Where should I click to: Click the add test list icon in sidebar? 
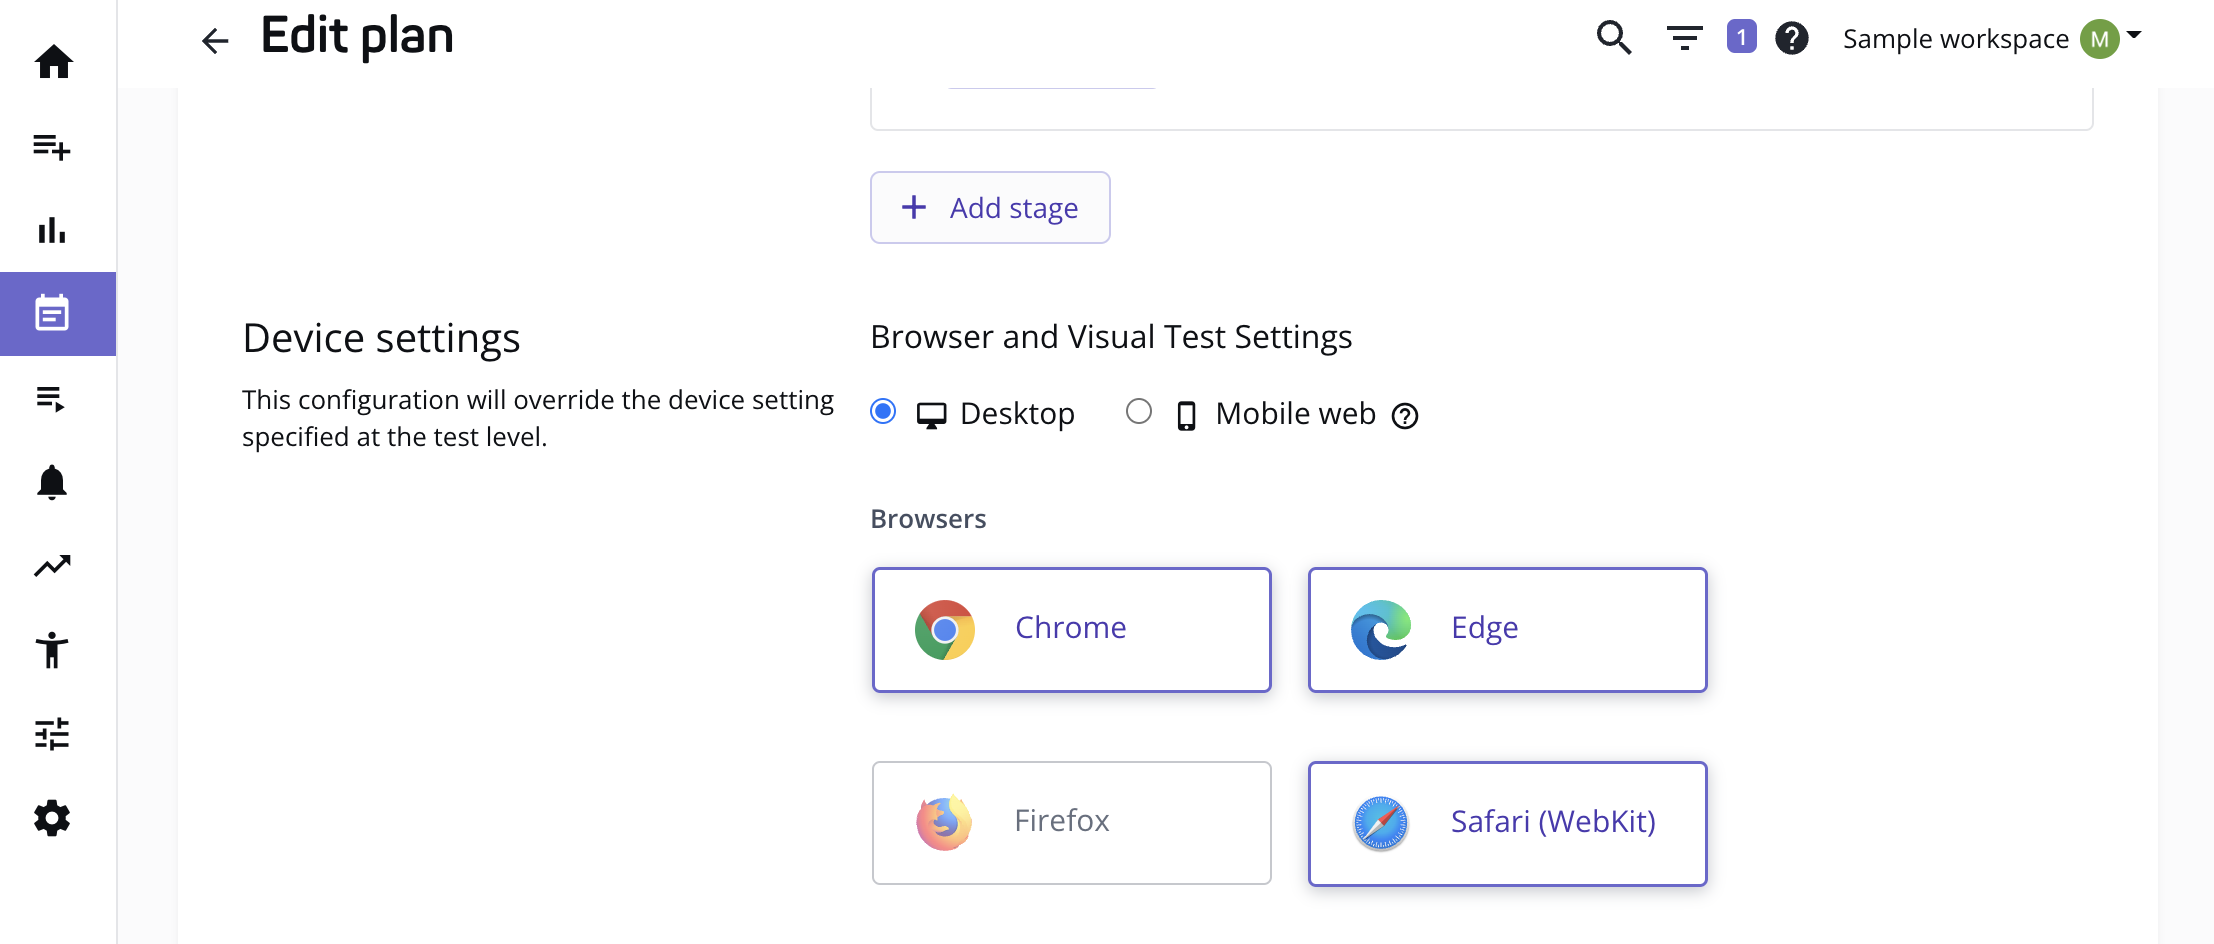52,147
